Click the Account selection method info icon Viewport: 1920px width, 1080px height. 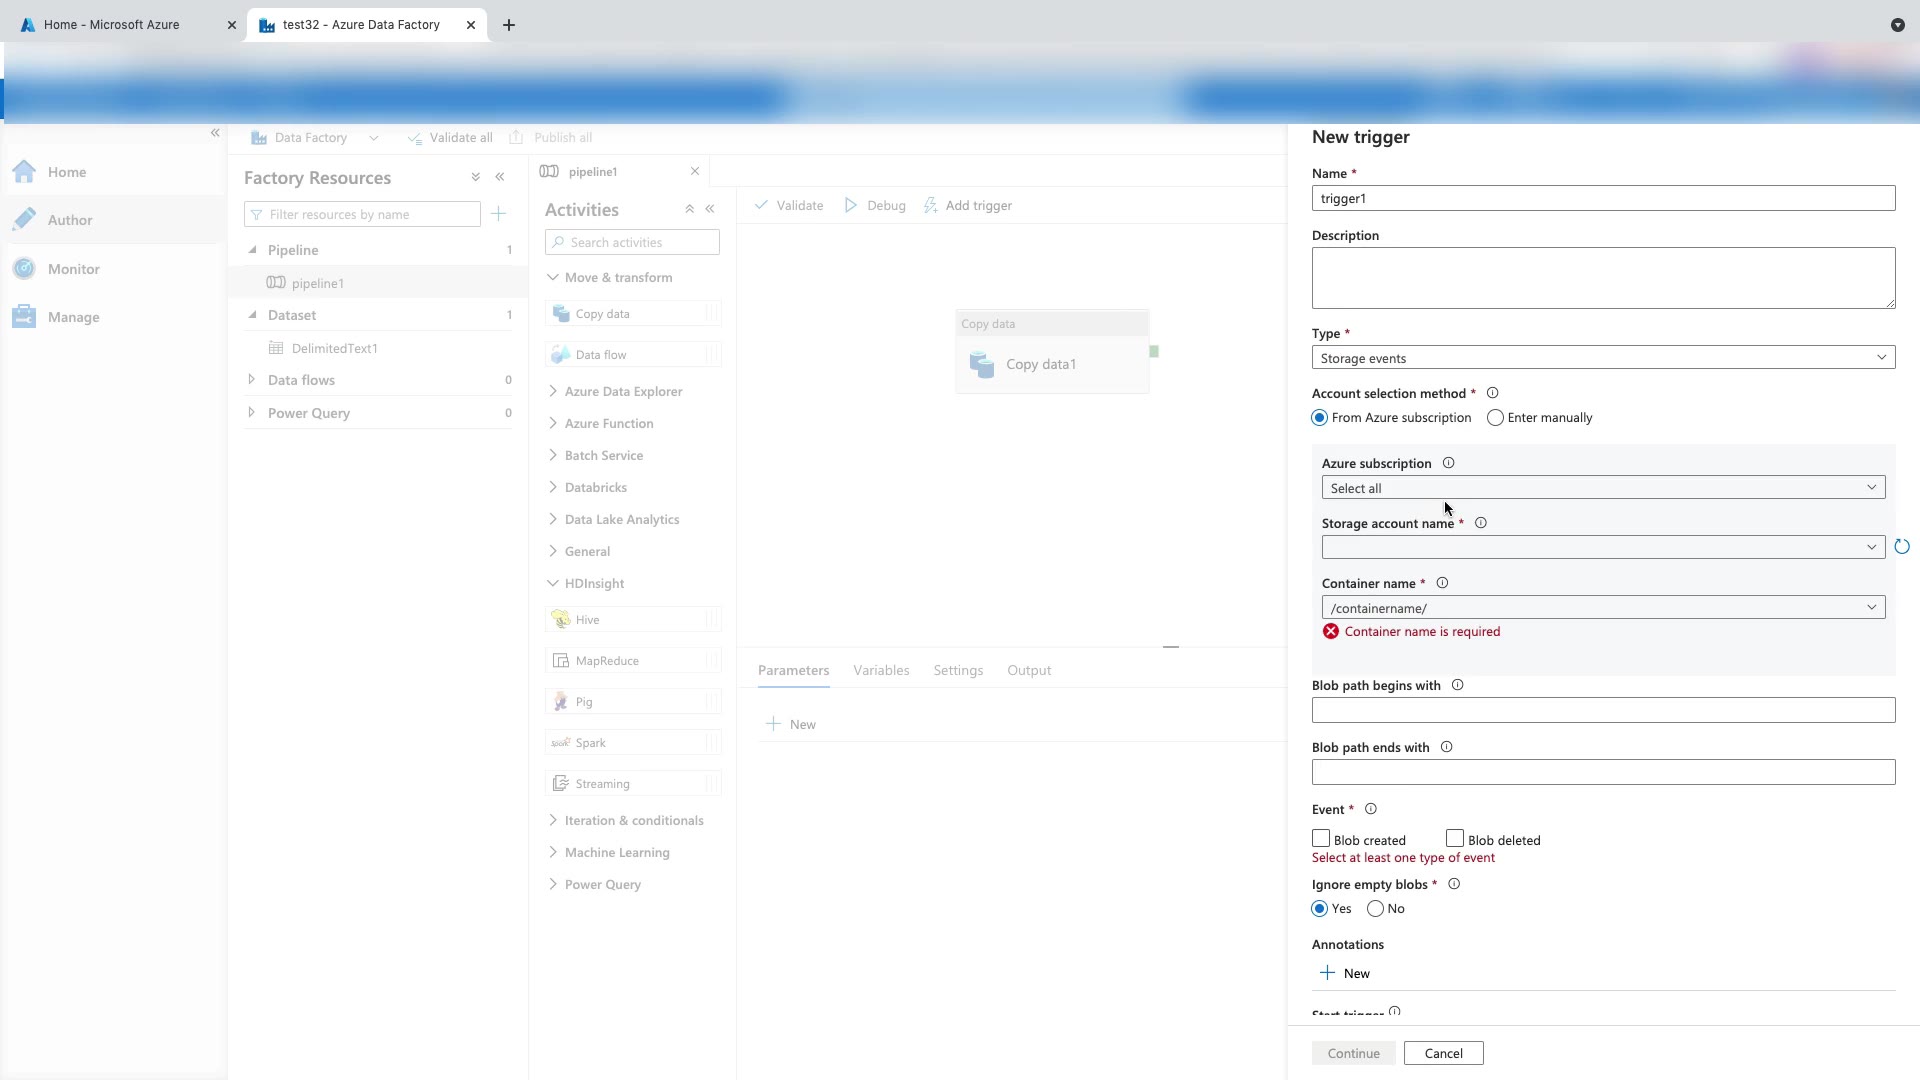pos(1492,393)
